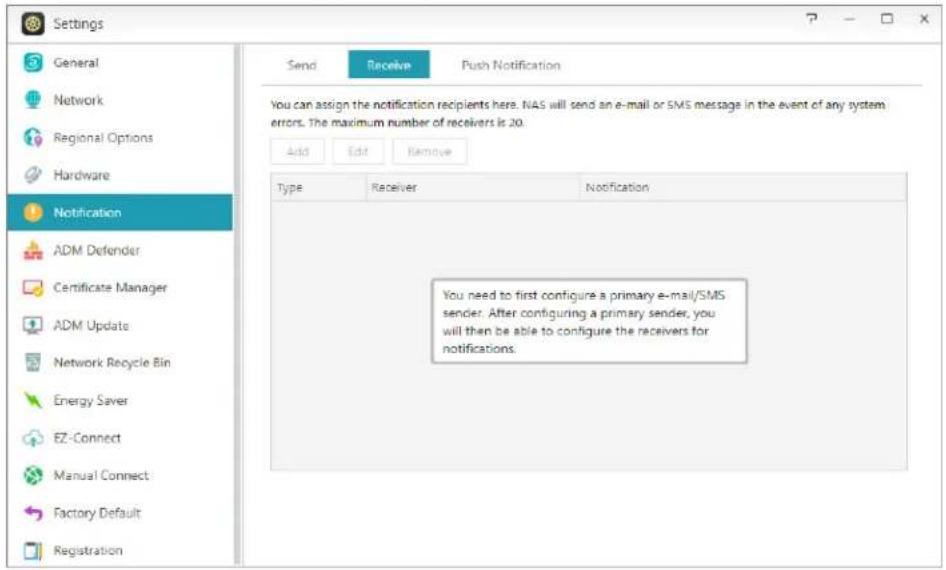Image resolution: width=946 pixels, height=570 pixels.
Task: Click the ADM Update icon
Action: pyautogui.click(x=33, y=325)
